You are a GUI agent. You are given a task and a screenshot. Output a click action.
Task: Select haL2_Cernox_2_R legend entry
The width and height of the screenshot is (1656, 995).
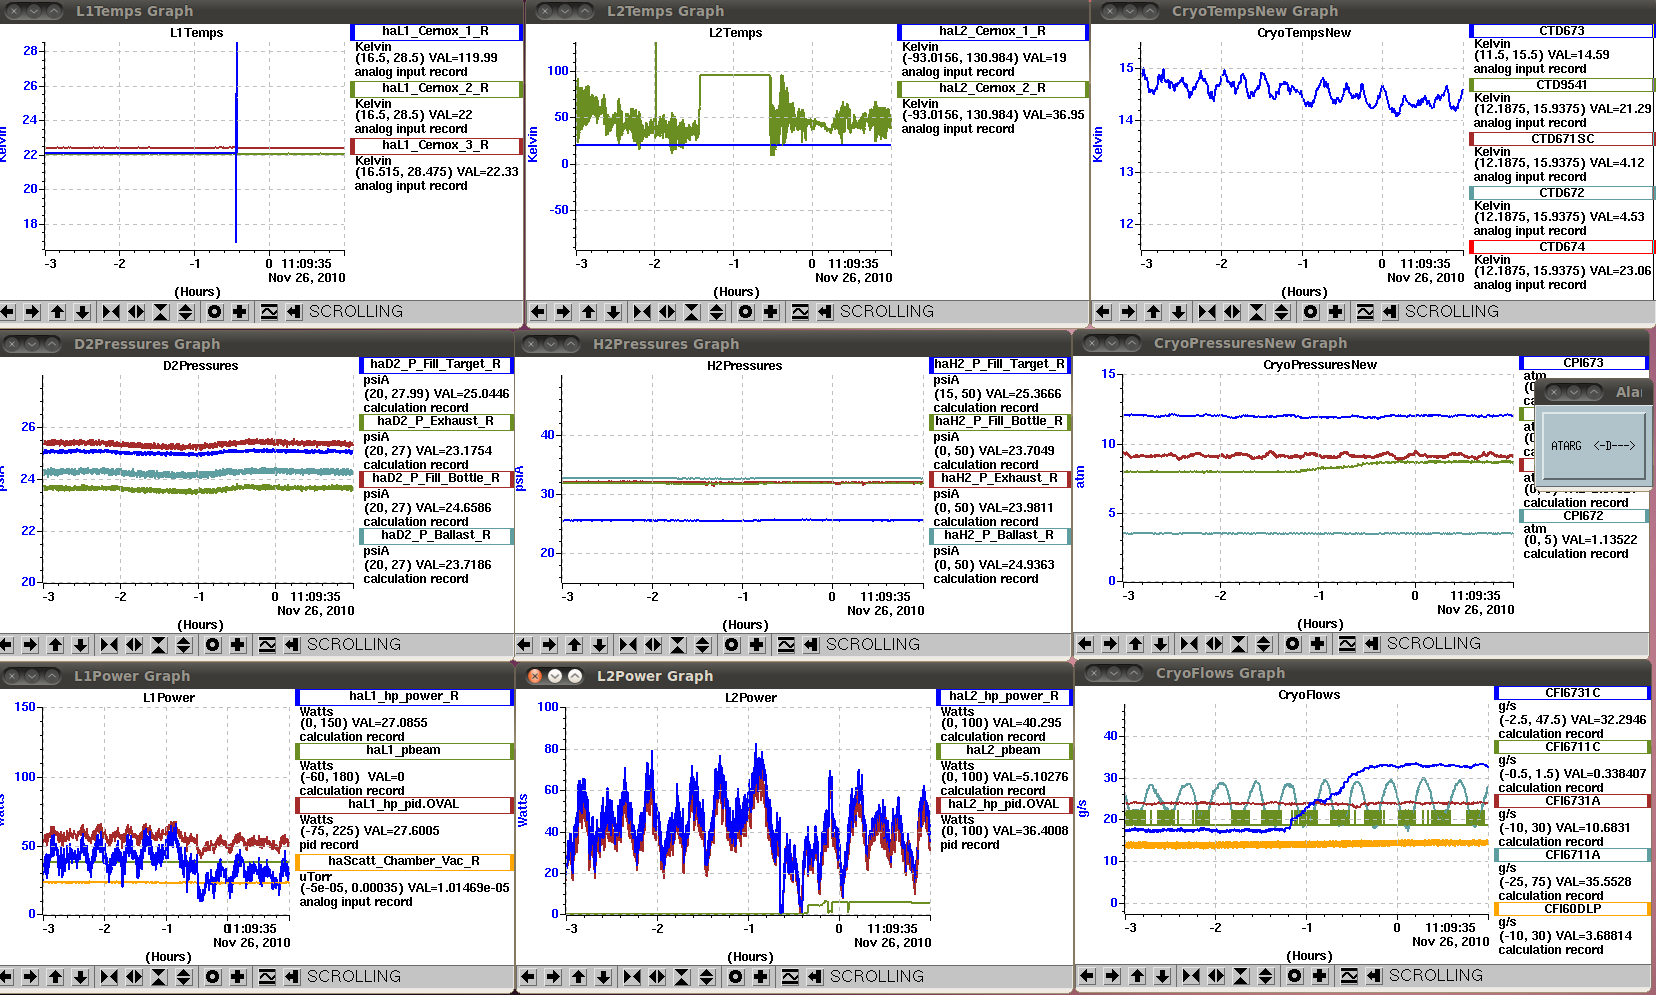pos(993,89)
